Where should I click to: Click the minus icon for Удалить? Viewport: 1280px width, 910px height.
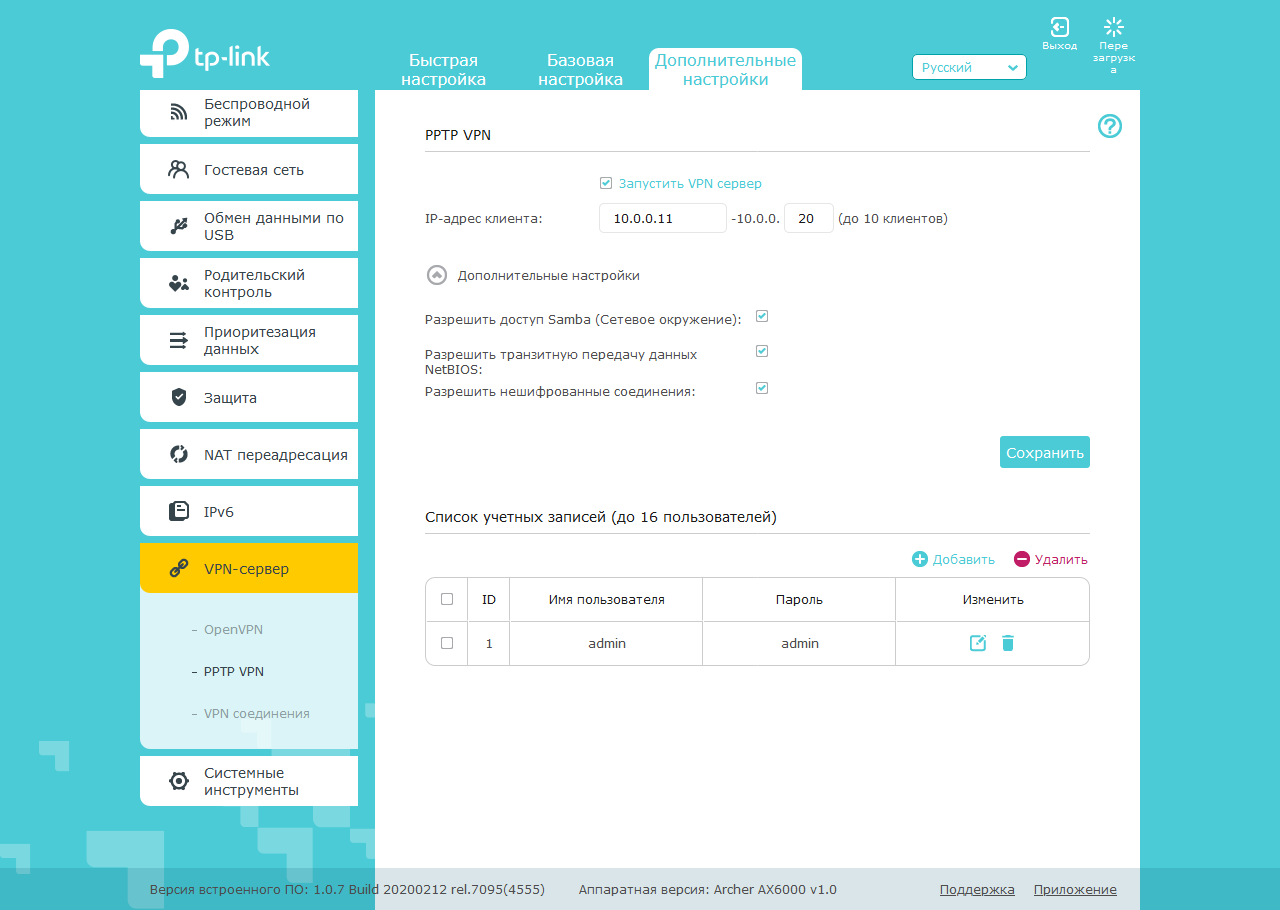click(1022, 559)
